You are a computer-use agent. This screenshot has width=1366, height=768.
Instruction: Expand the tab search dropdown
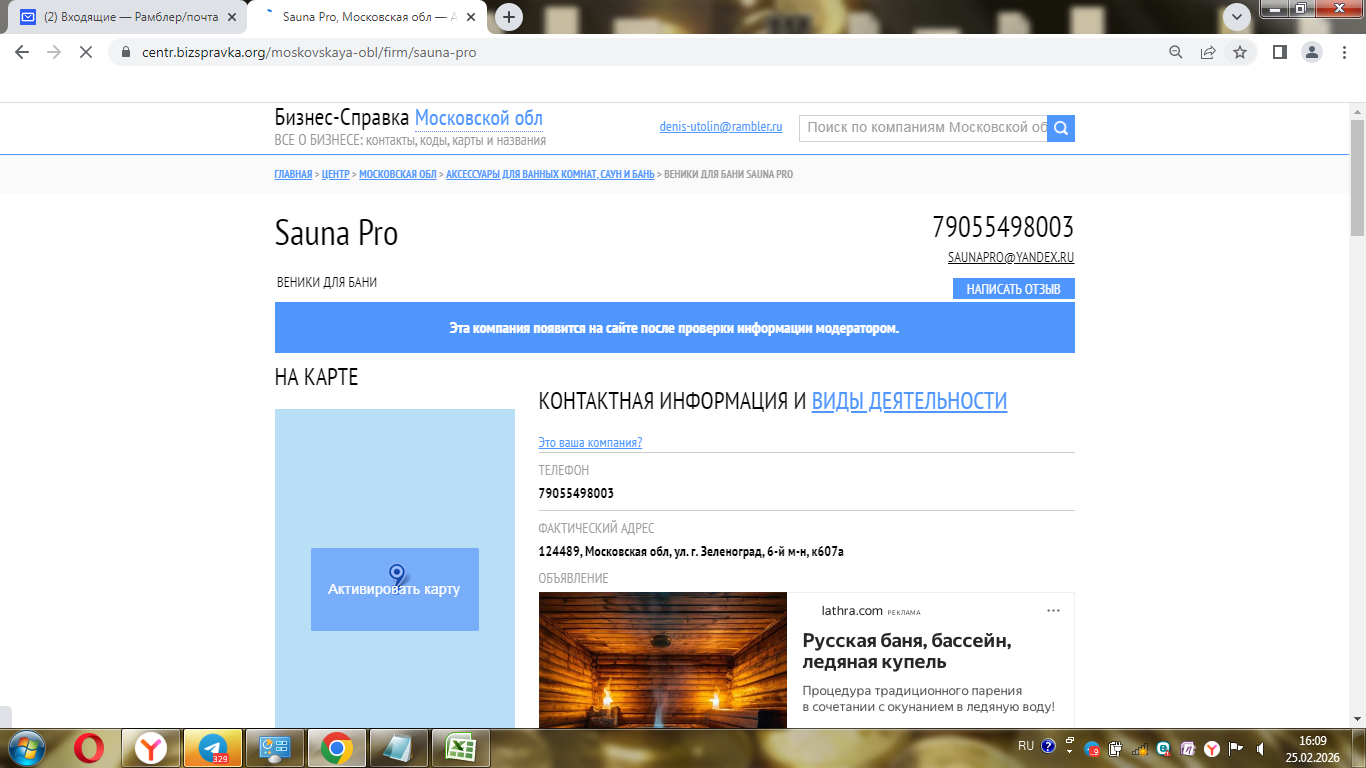1238,16
